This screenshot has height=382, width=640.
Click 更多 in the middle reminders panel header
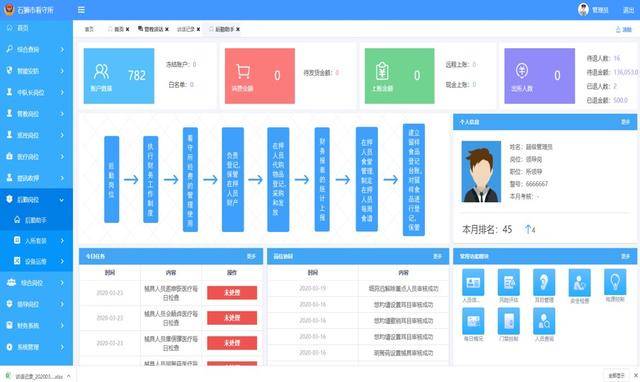437,256
